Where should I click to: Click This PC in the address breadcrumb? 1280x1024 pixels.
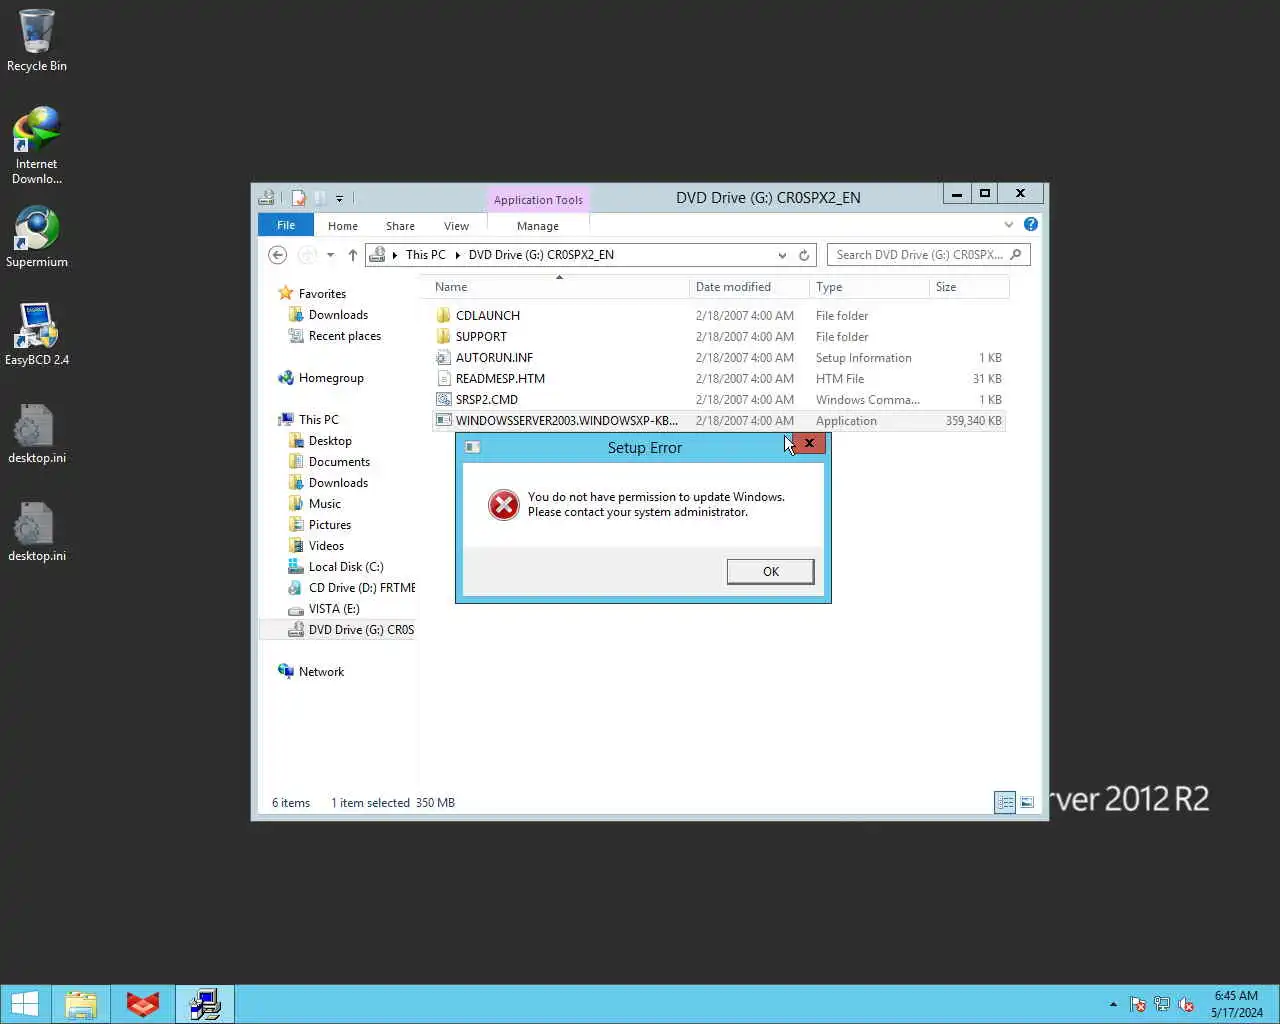(x=425, y=255)
